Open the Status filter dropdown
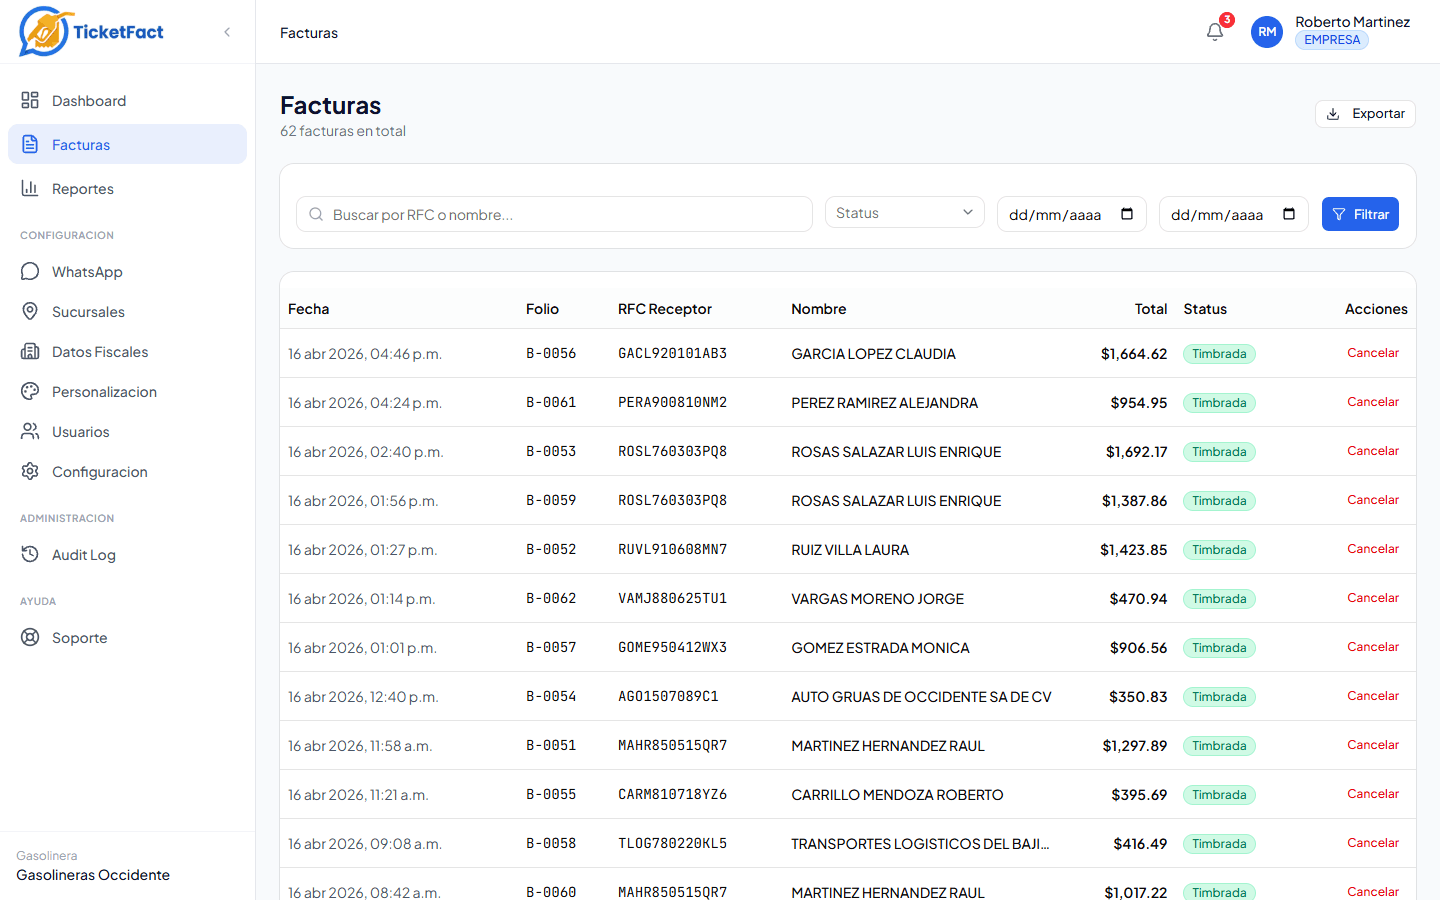The height and width of the screenshot is (900, 1440). coord(904,213)
